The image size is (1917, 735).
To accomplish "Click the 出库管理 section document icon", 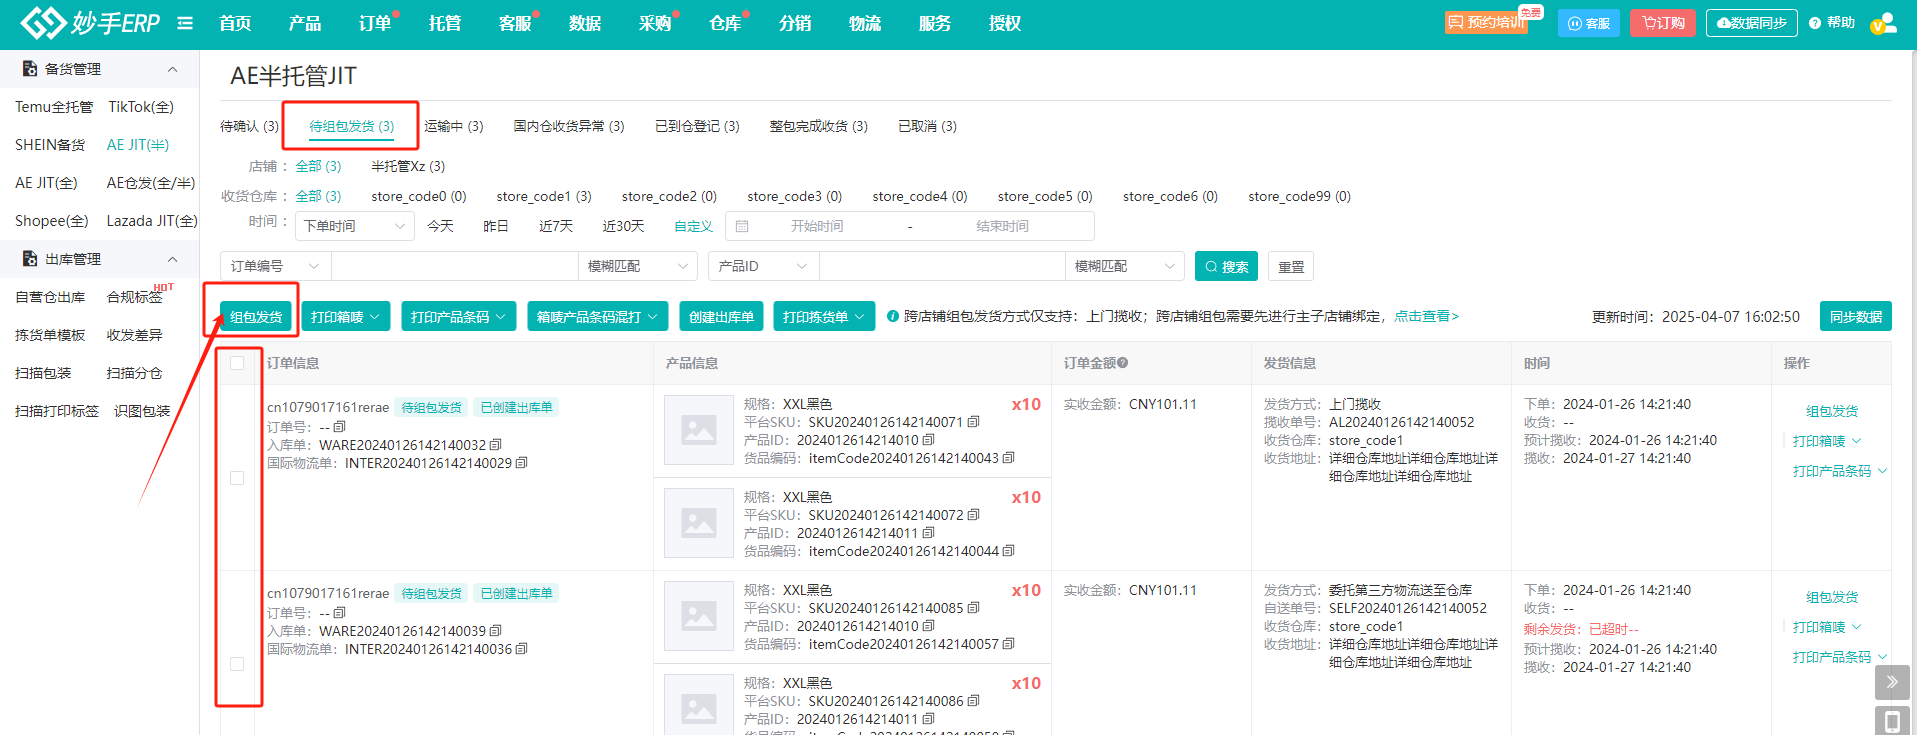I will (x=30, y=259).
